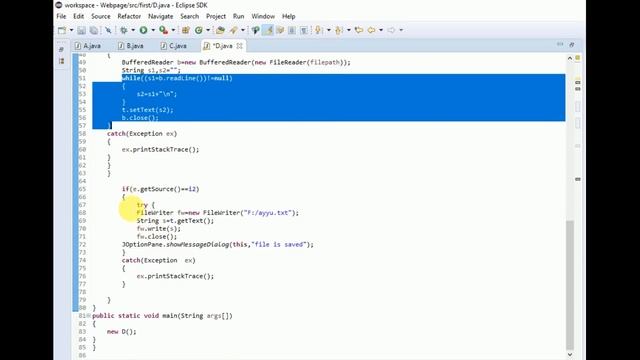
Task: Open the Project menu
Action: 216,16
